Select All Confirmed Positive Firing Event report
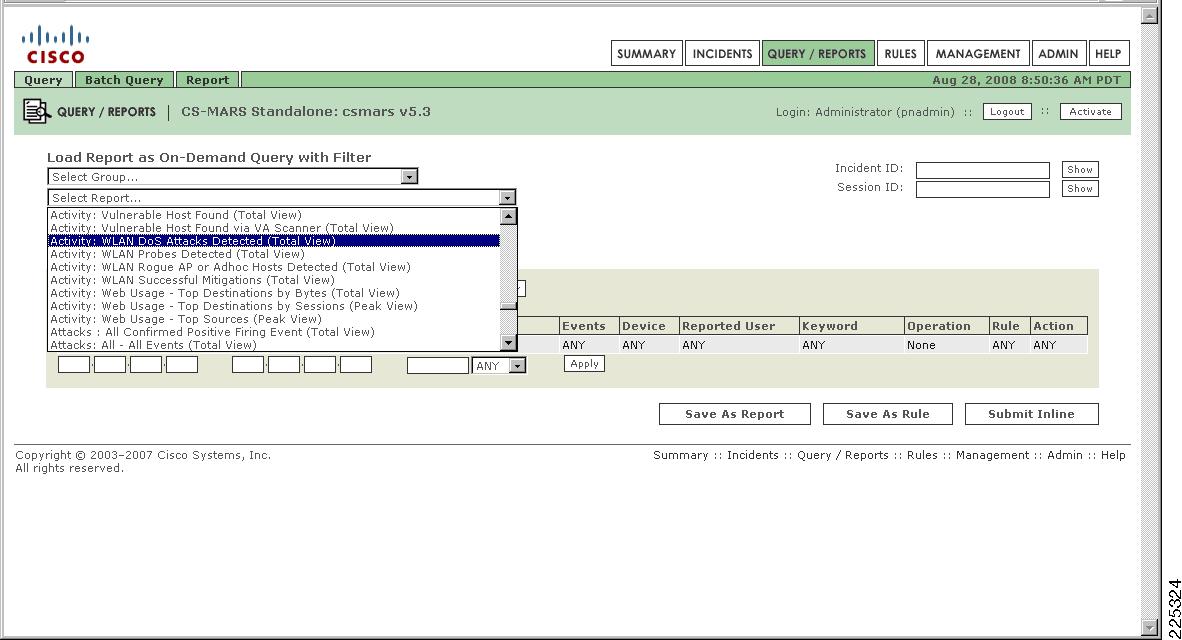This screenshot has height=640, width=1182. point(274,332)
